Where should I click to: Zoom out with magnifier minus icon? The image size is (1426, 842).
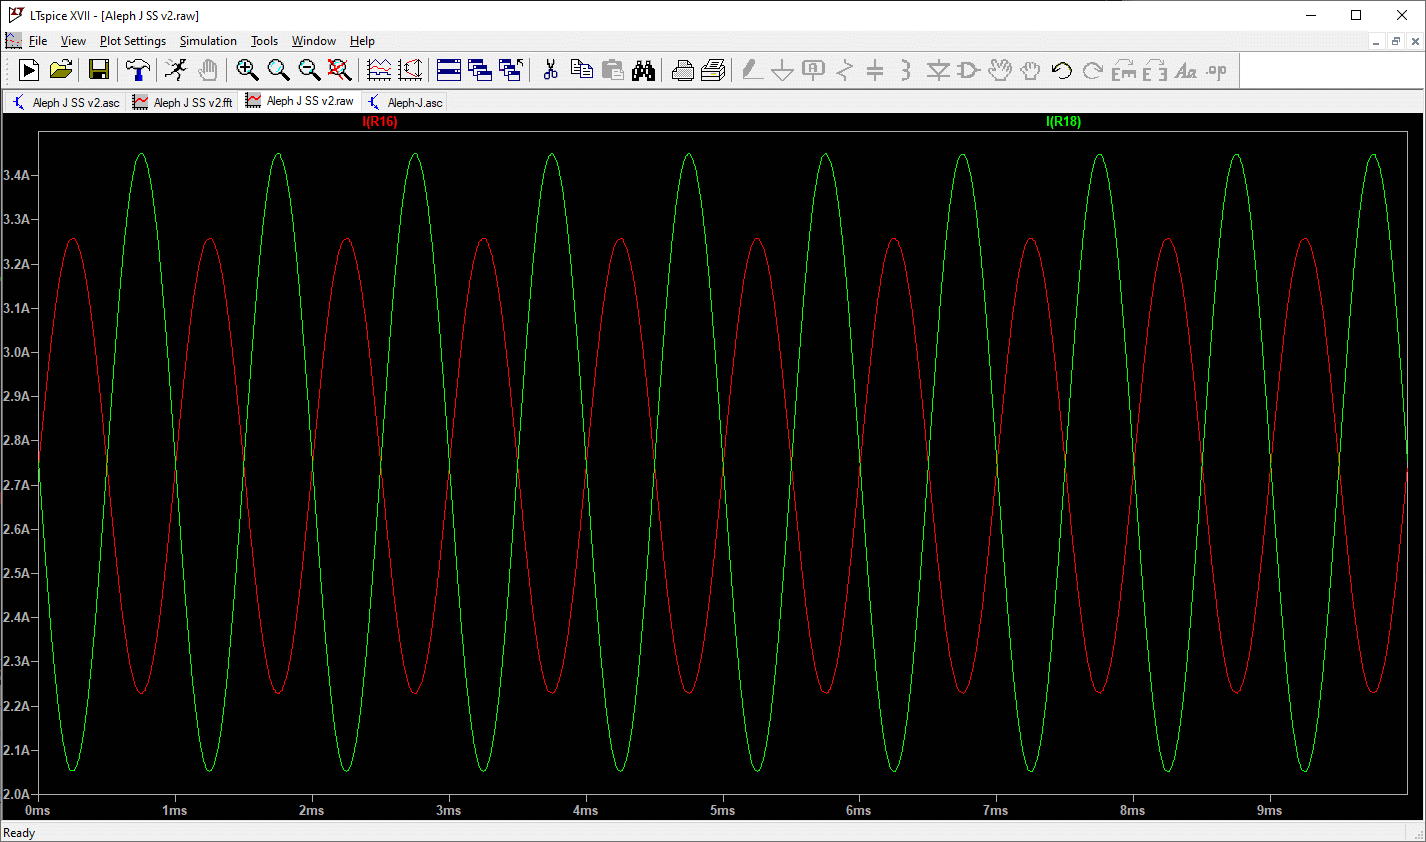(309, 70)
